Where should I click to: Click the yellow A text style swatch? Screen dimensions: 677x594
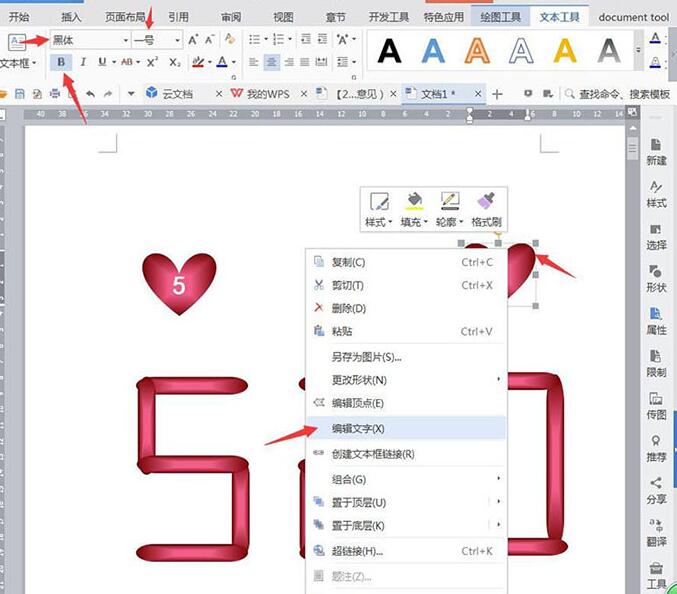pos(565,48)
